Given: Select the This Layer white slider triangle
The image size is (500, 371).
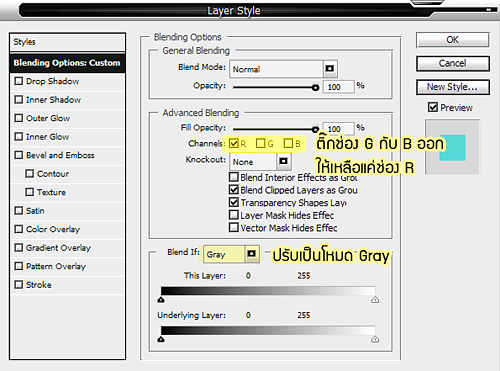Looking at the screenshot, I should [375, 299].
